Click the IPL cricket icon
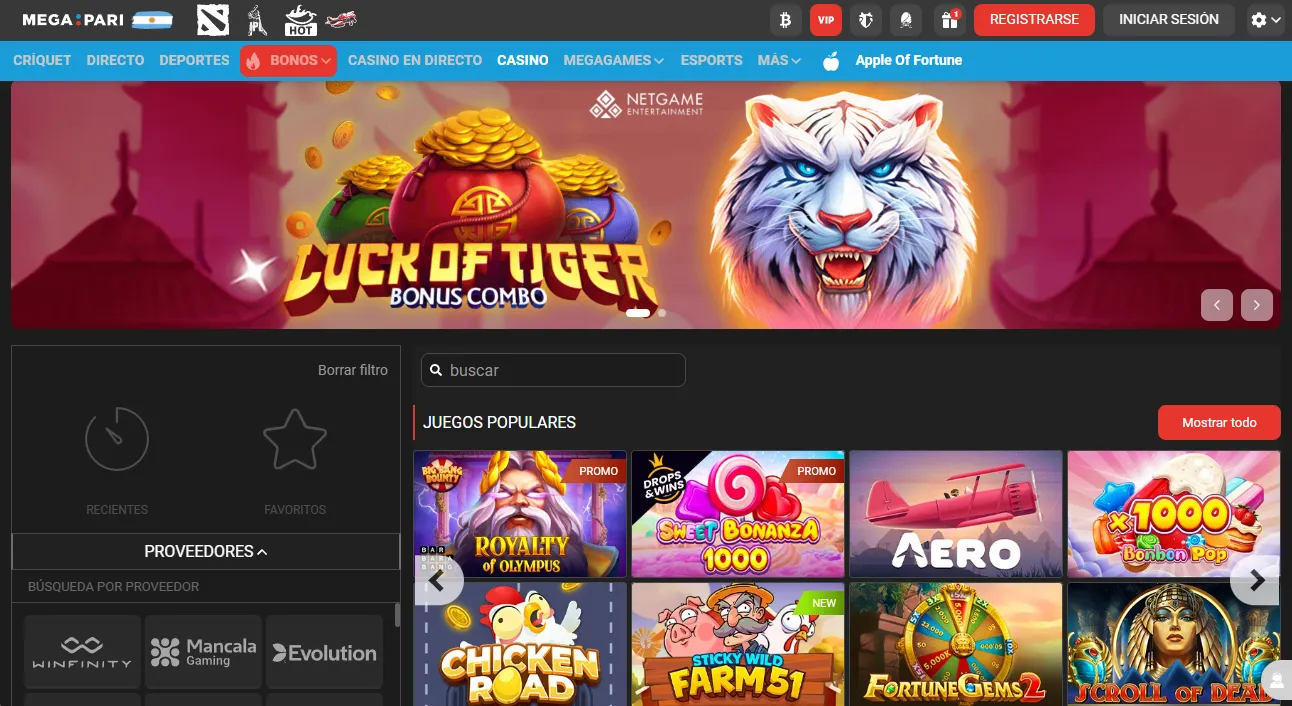 (x=255, y=19)
